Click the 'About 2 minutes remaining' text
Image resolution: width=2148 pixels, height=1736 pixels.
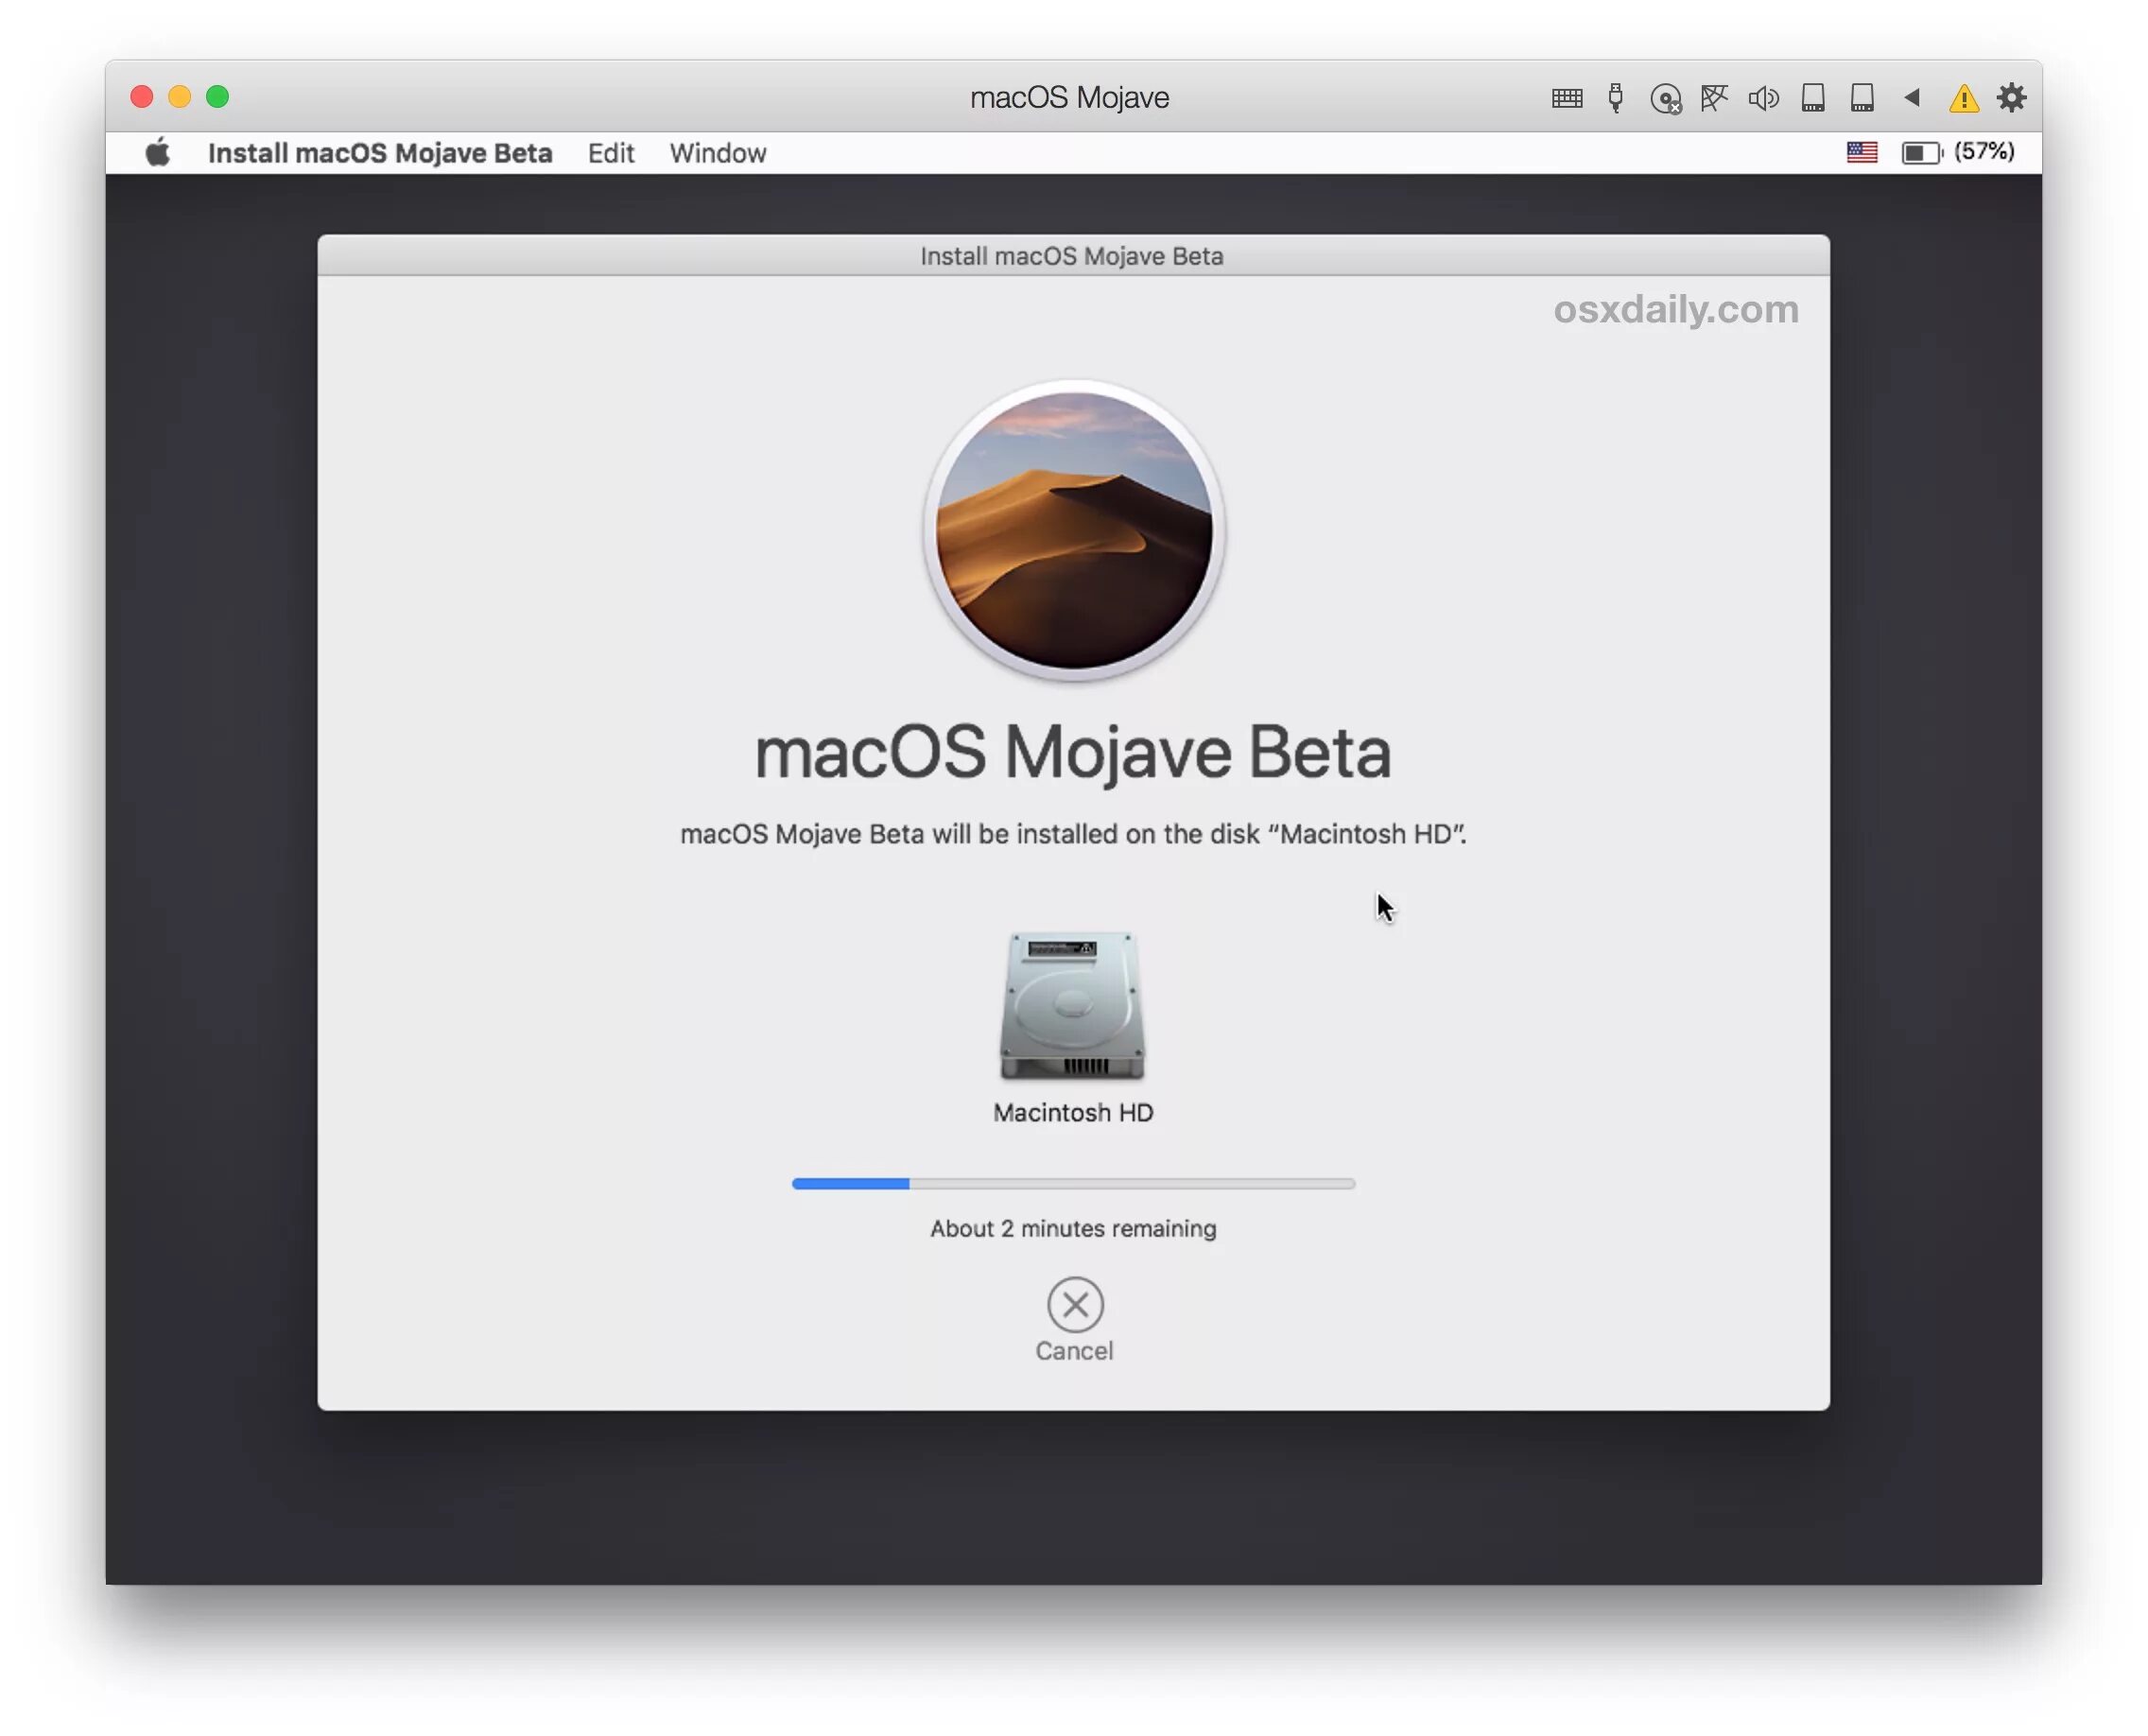1073,1228
